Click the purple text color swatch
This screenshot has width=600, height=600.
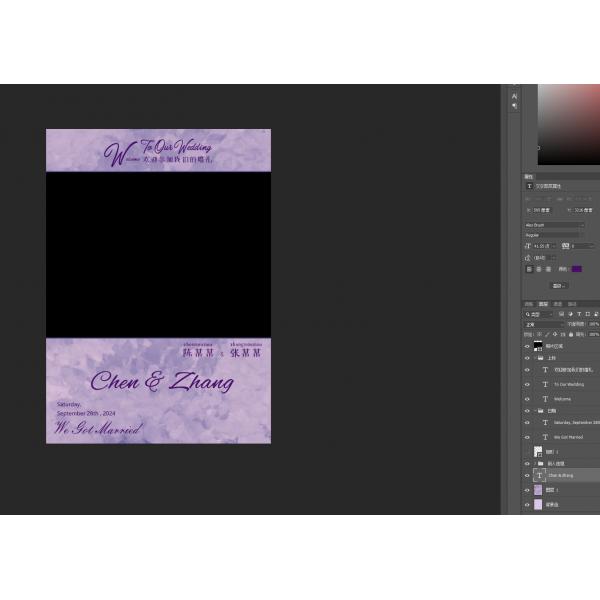(x=577, y=268)
